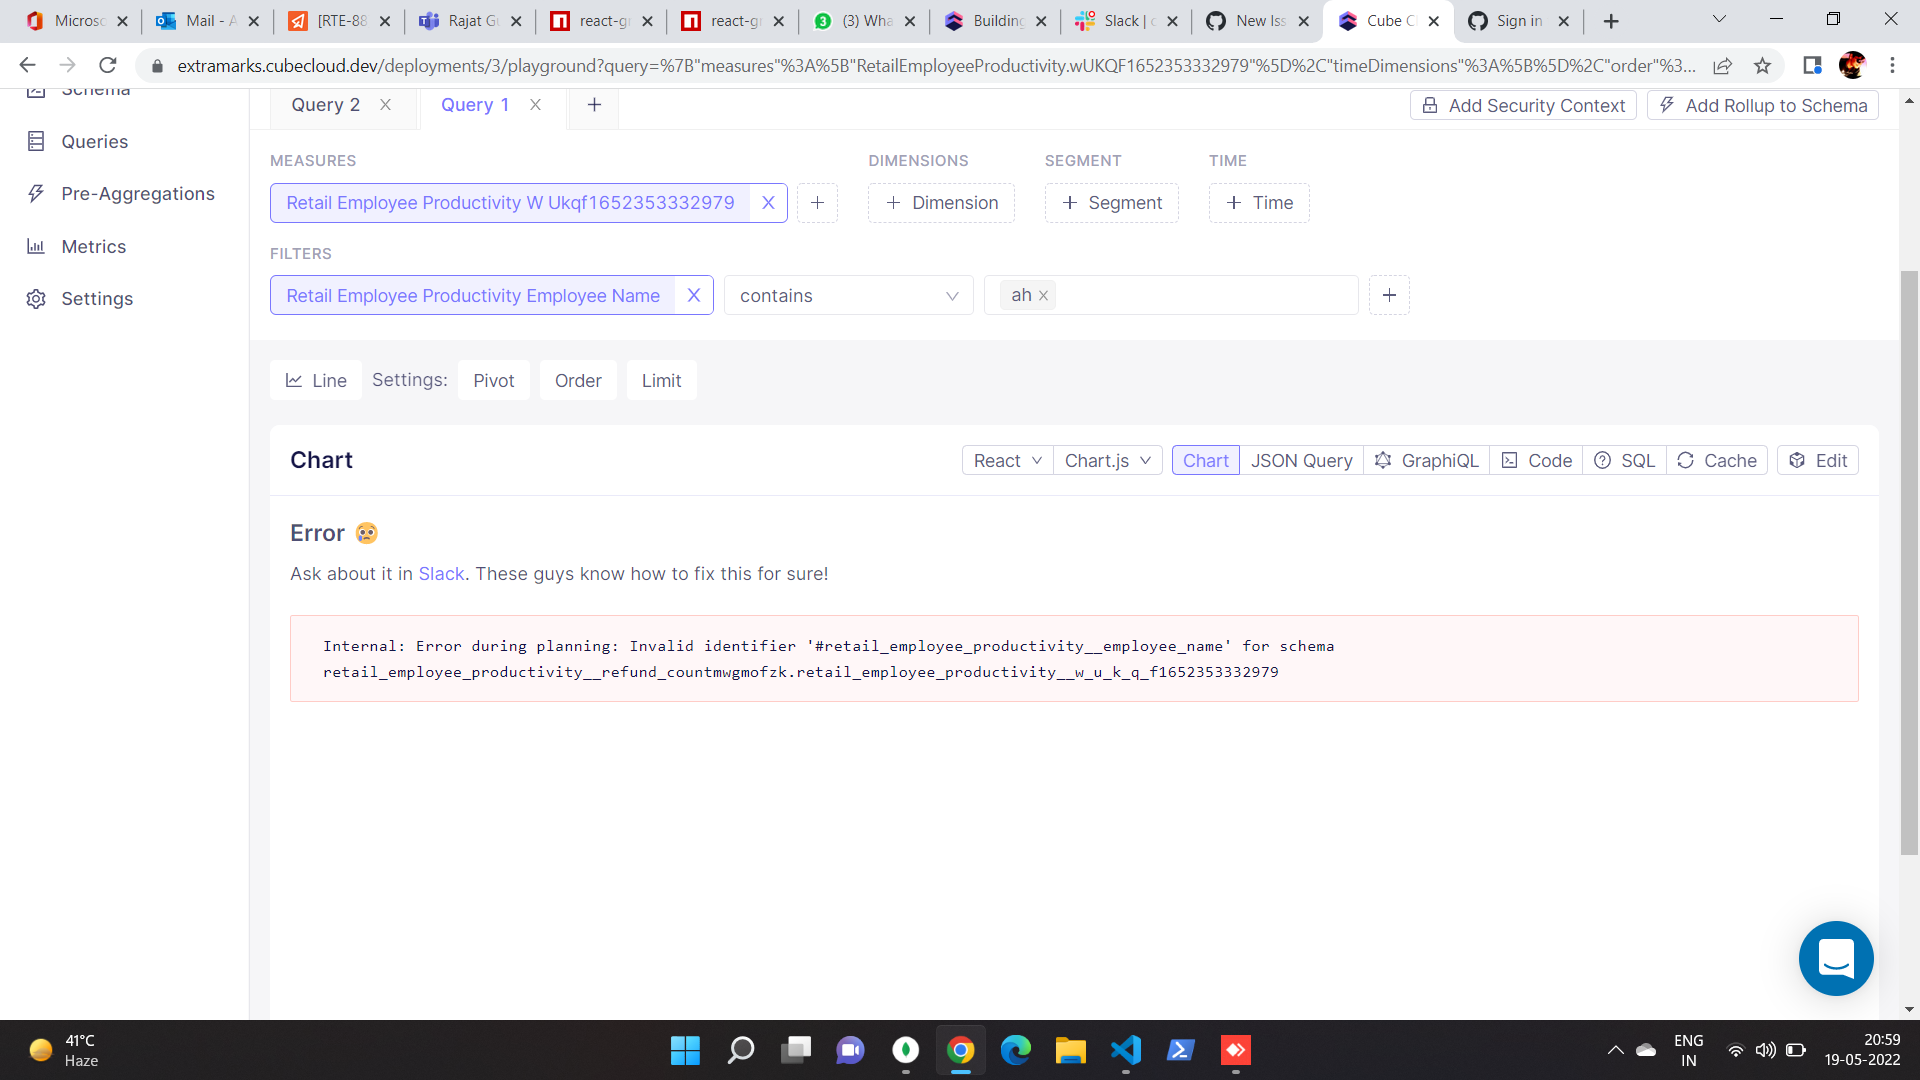1920x1080 pixels.
Task: Close the Query 2 tab
Action: (x=385, y=105)
